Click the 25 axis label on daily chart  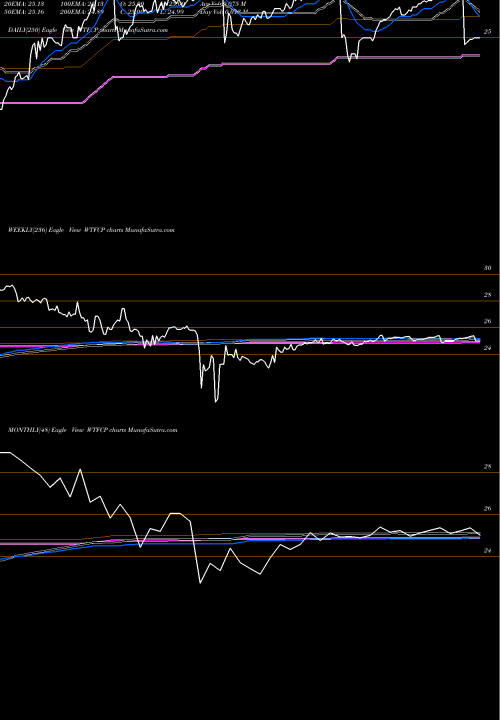coord(487,32)
